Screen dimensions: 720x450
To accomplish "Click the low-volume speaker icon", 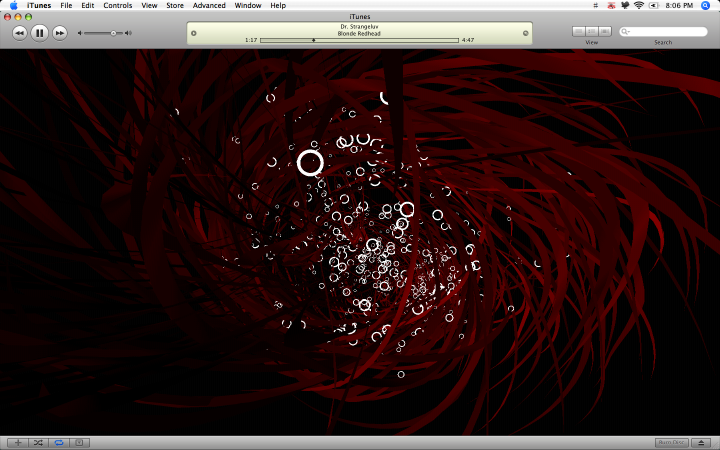I will click(x=79, y=33).
